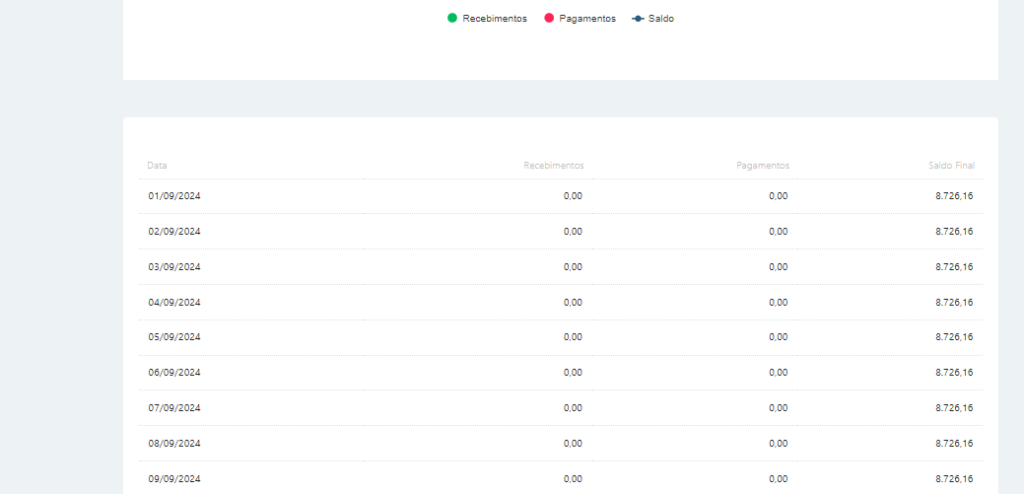The height and width of the screenshot is (494, 1024).
Task: Click the red Pagamentos legend circle
Action: [549, 18]
